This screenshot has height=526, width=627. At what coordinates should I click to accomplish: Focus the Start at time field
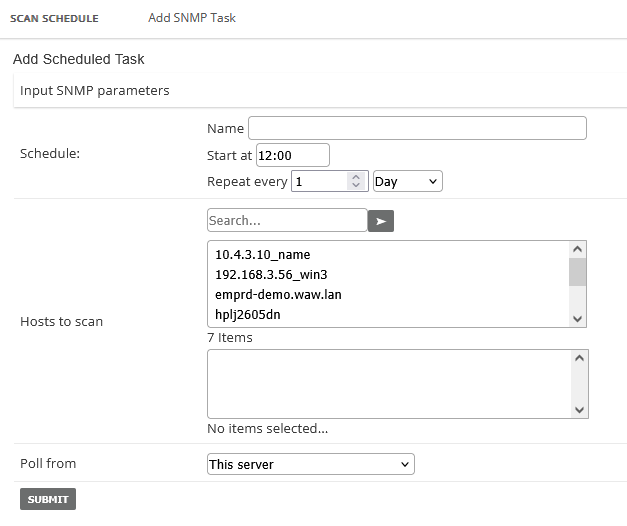292,155
